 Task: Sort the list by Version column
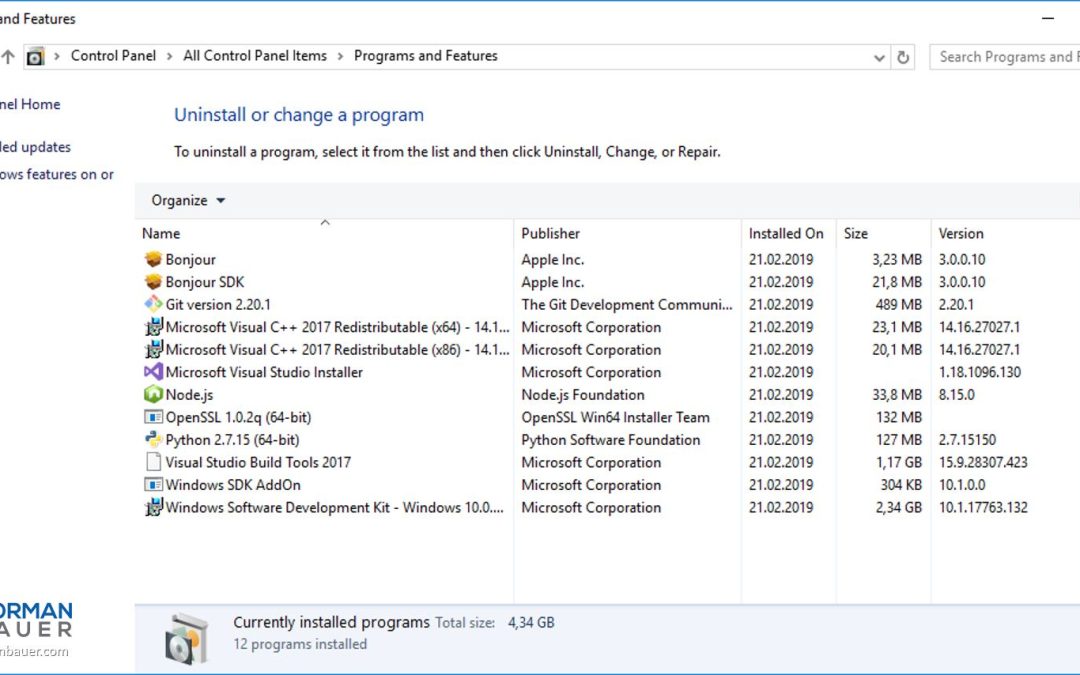[x=1006, y=233]
